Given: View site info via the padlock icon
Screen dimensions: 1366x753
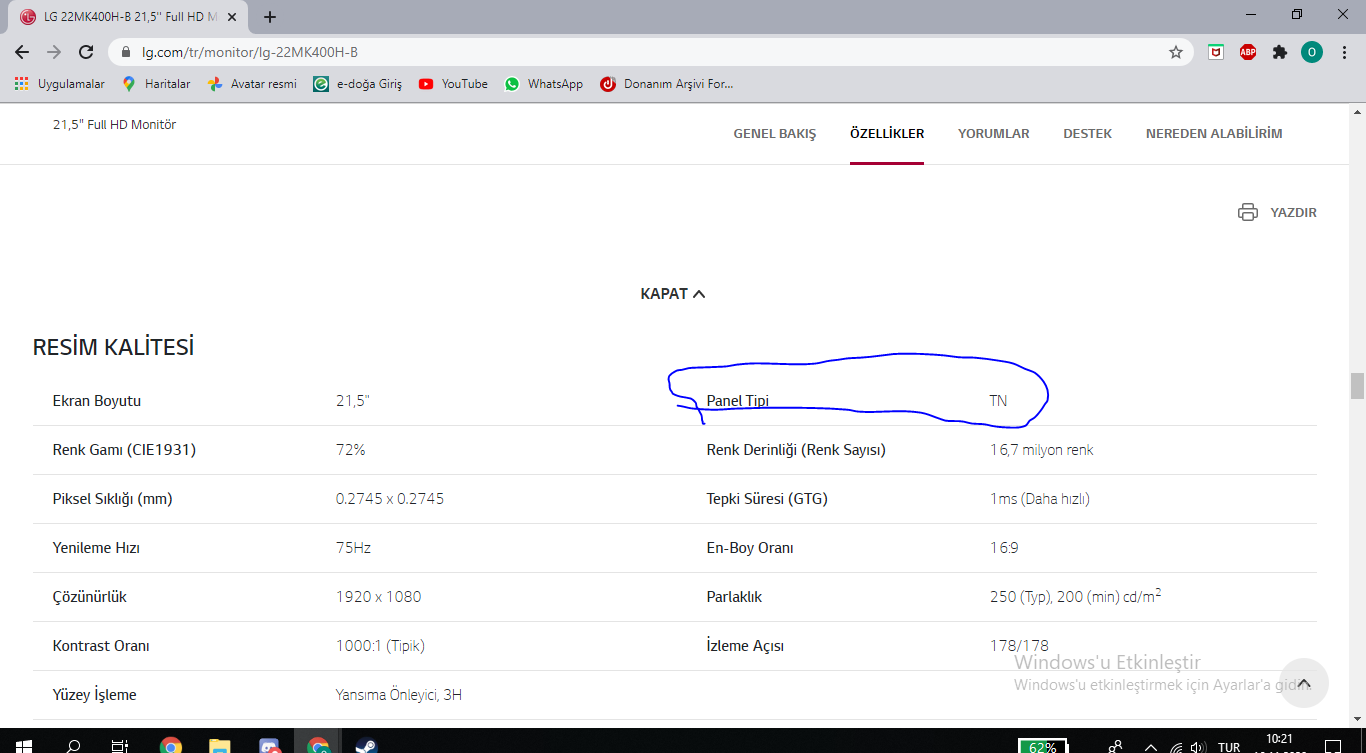Looking at the screenshot, I should [x=126, y=52].
